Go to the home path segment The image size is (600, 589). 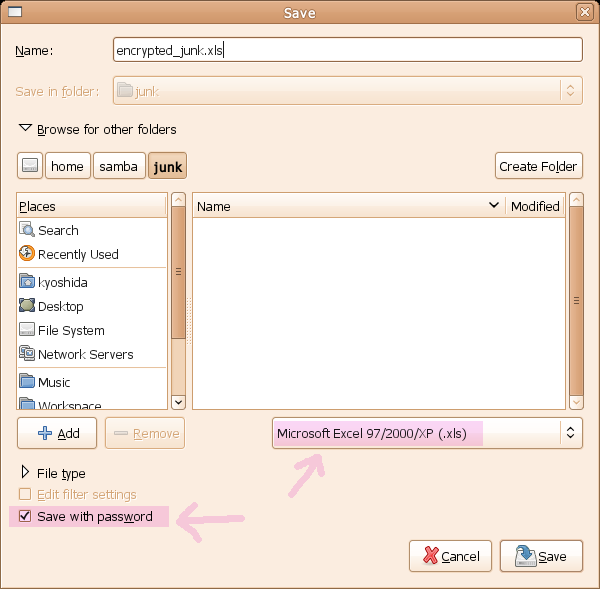(x=67, y=166)
